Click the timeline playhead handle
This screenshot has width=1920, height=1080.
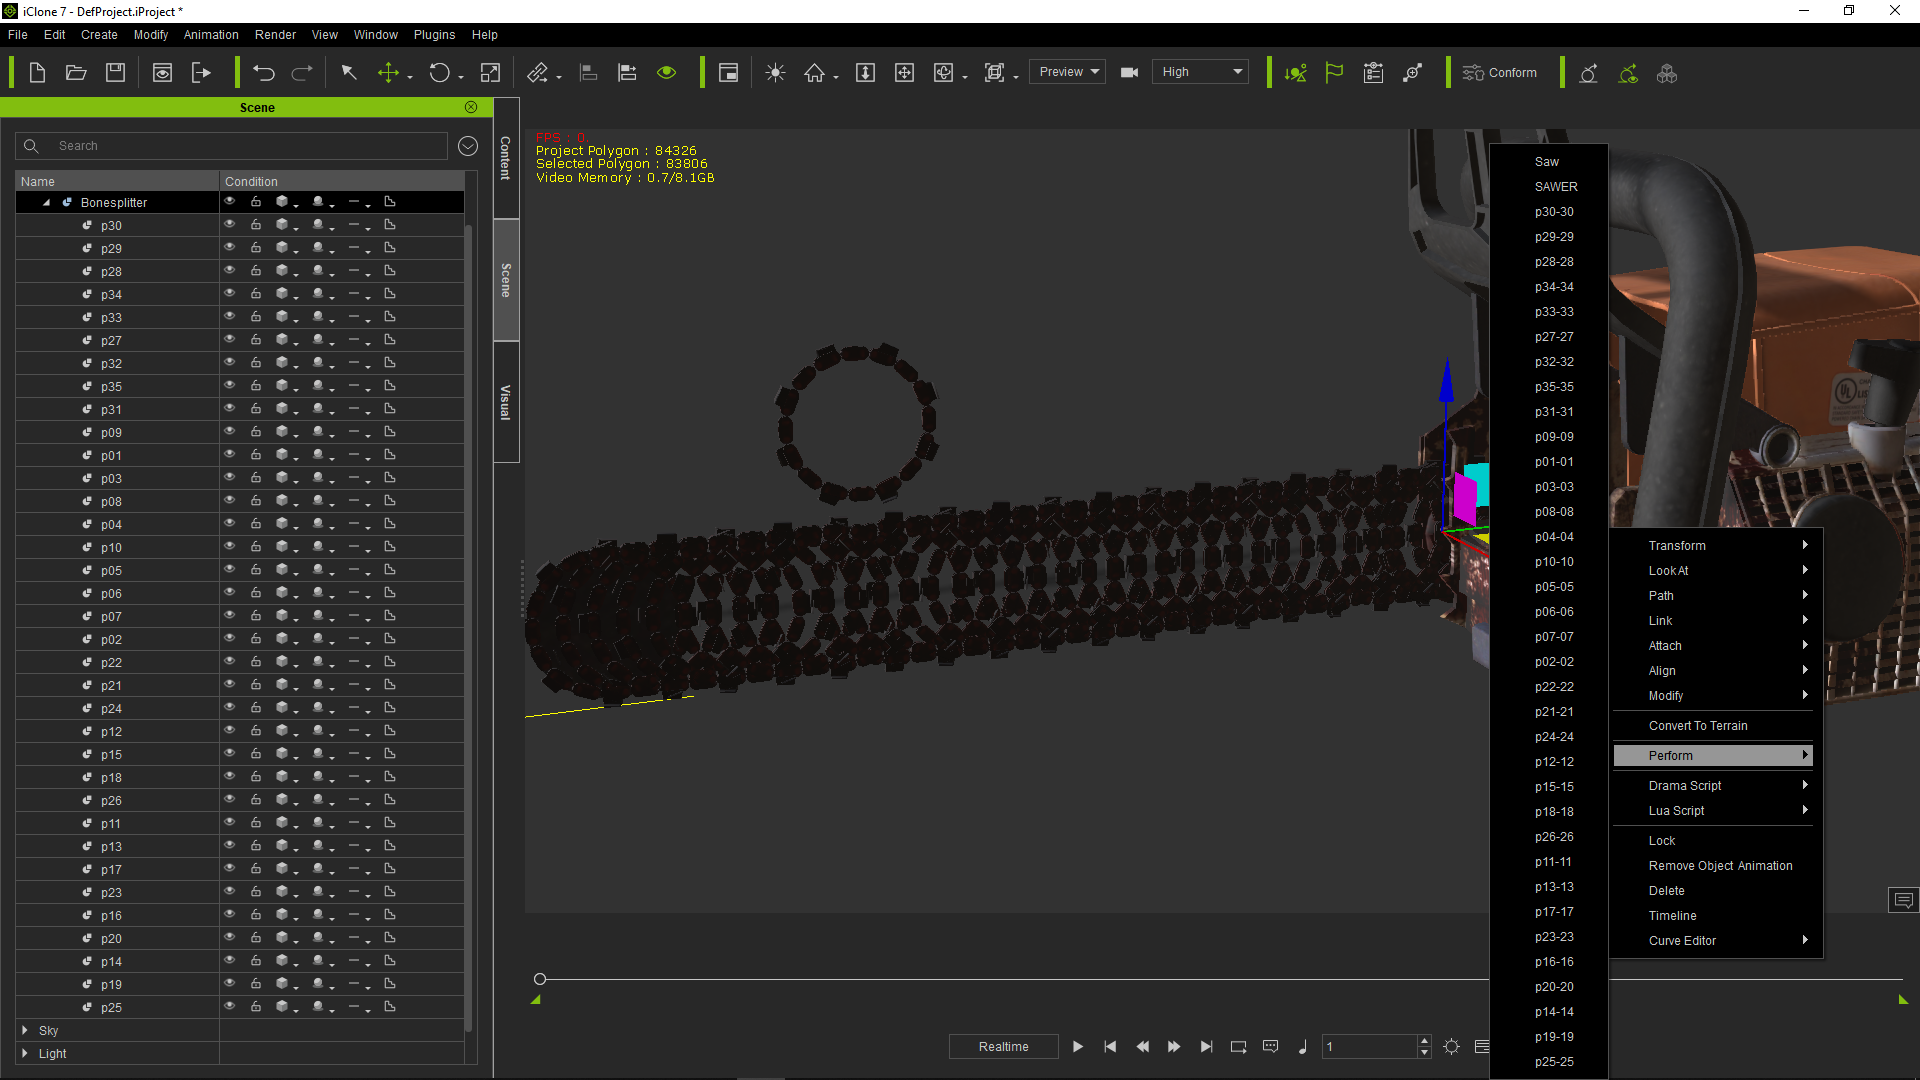click(540, 979)
